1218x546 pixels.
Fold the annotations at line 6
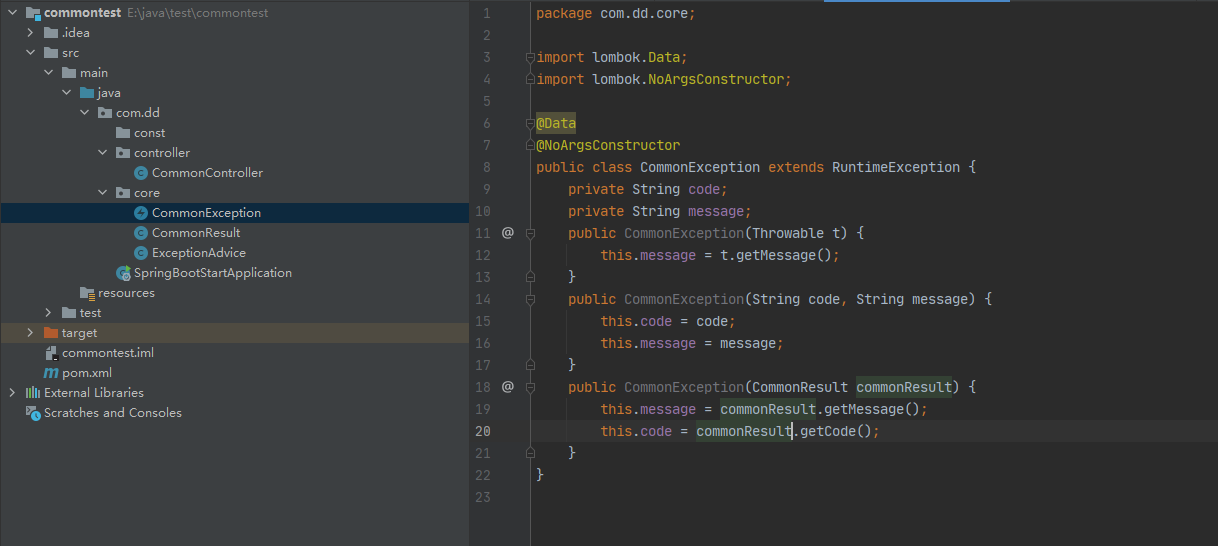[531, 123]
